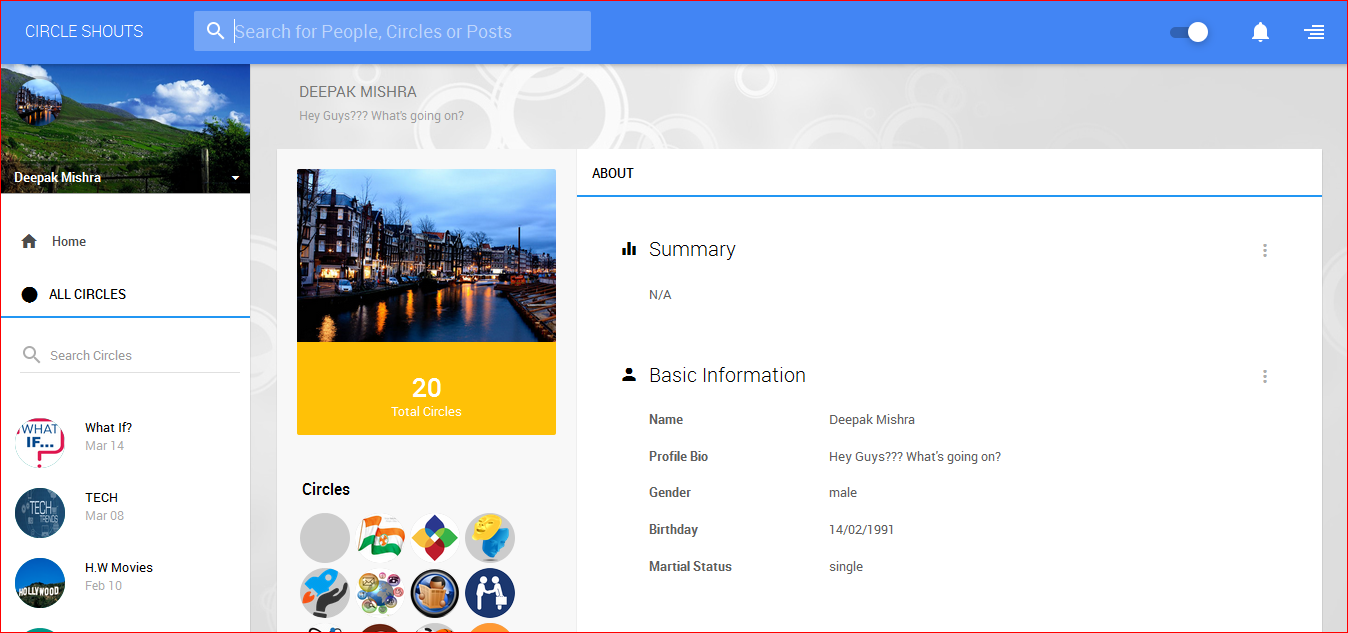
Task: Click the search magnifier in top bar
Action: [215, 31]
